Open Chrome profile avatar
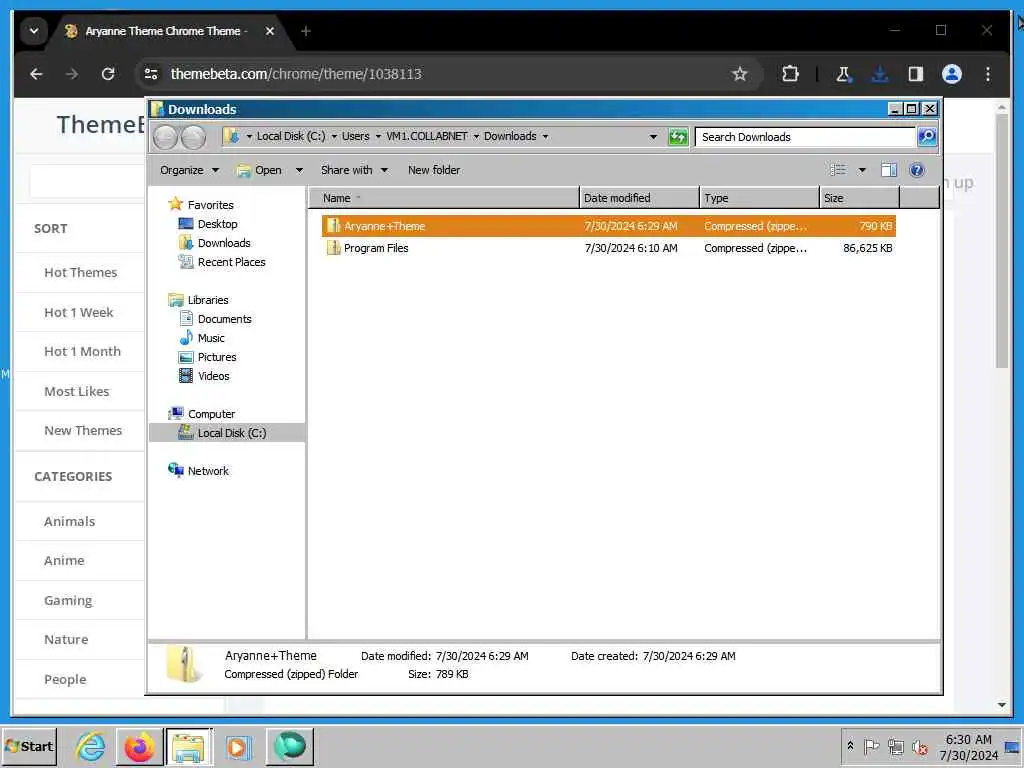 pos(952,74)
